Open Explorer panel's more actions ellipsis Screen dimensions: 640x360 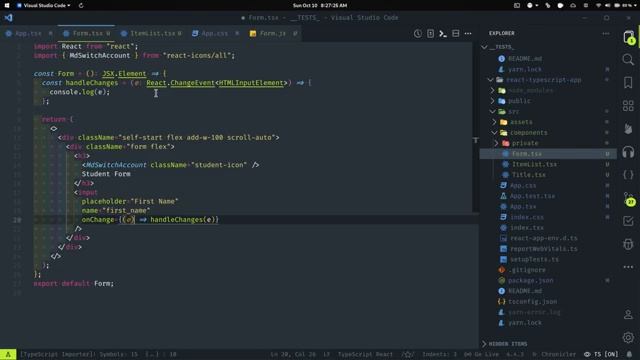tap(606, 33)
